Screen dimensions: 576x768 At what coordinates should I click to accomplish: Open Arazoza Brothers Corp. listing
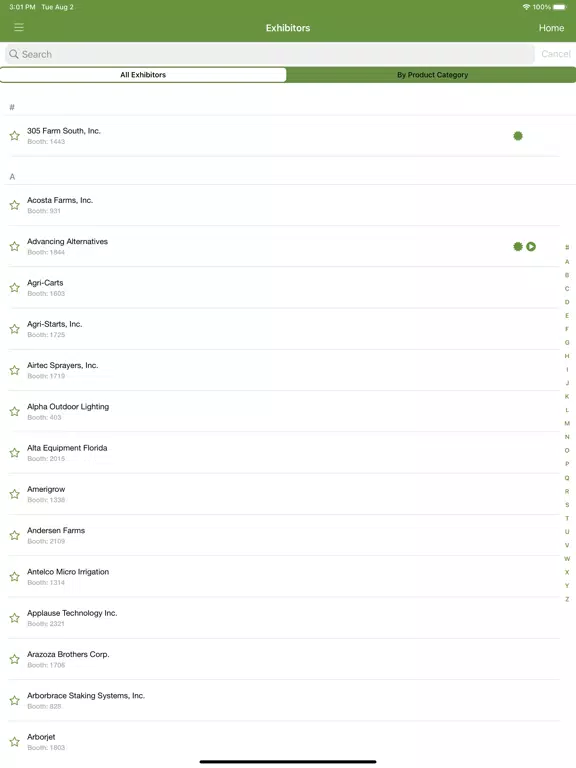[284, 659]
